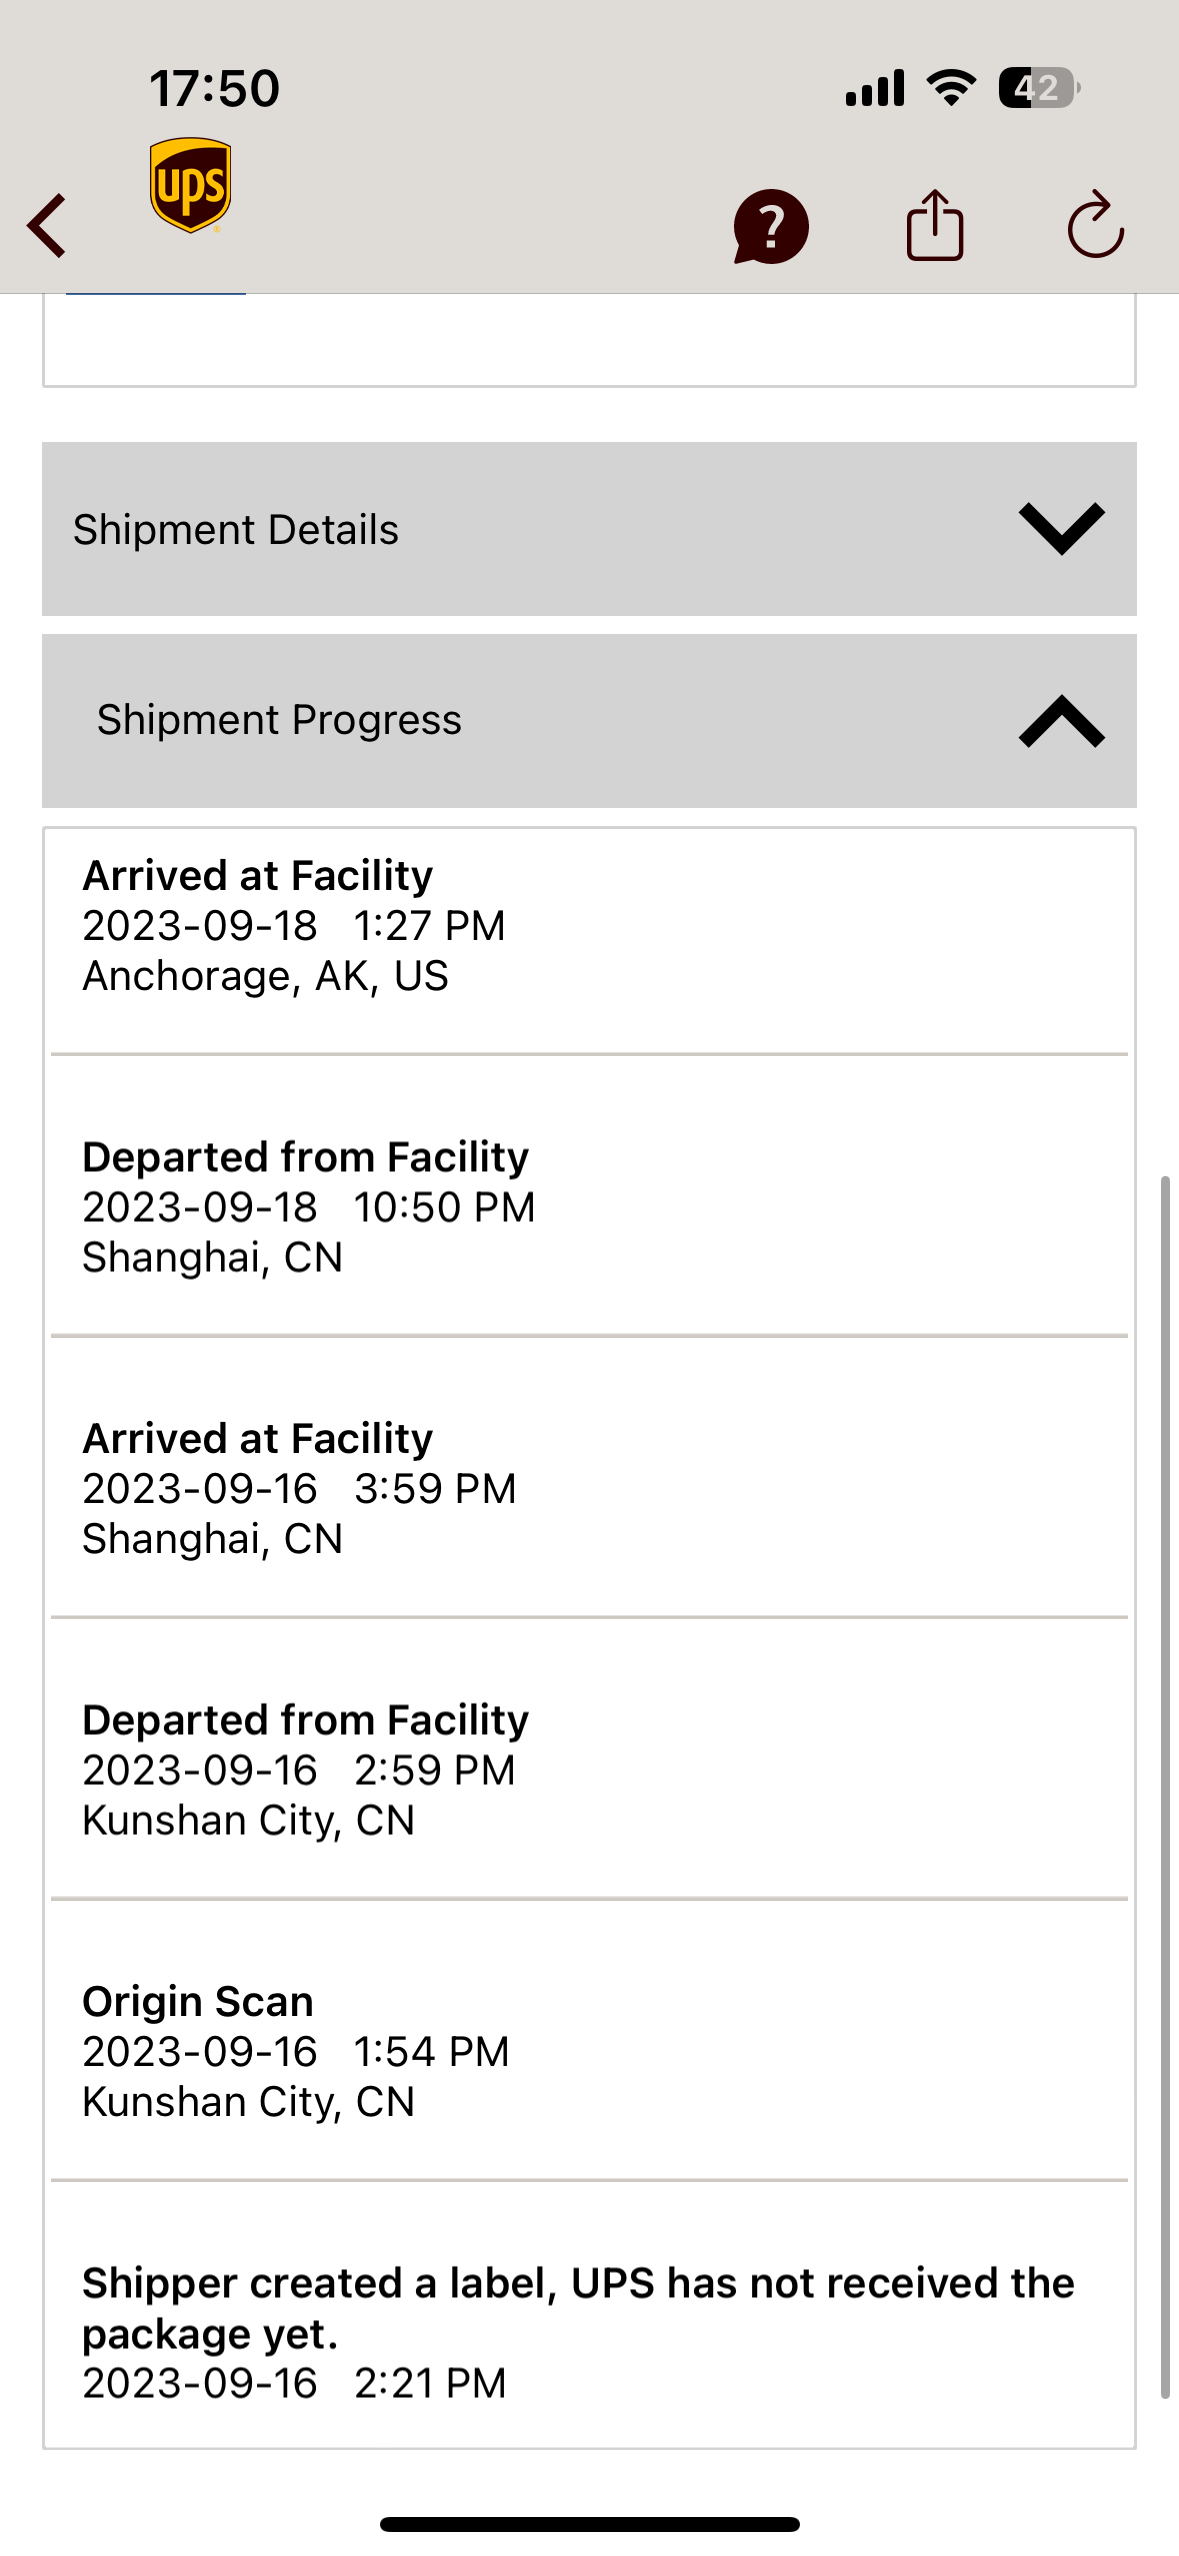Tap the UPS shield logo

pyautogui.click(x=190, y=185)
